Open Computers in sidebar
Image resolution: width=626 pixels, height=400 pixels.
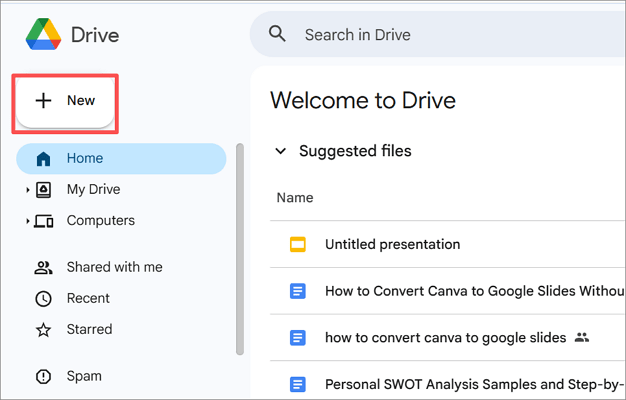coord(101,220)
